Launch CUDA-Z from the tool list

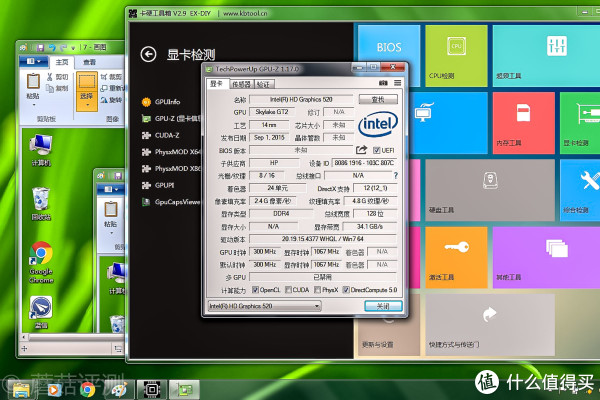(x=161, y=135)
